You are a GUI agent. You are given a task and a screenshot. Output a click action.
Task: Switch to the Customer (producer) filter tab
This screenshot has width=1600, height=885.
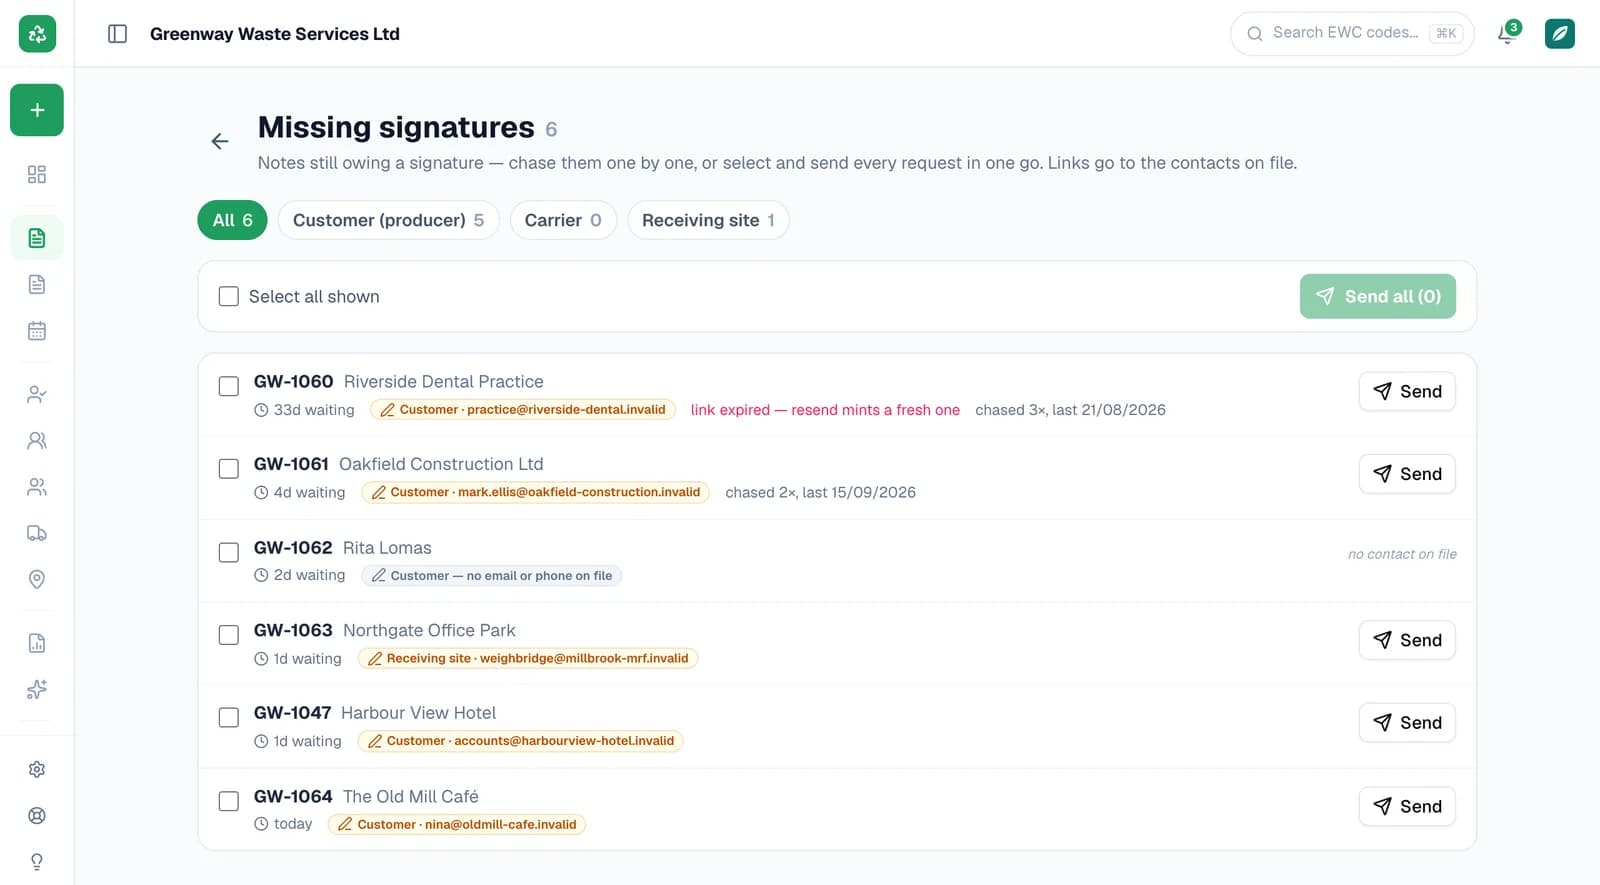point(388,220)
